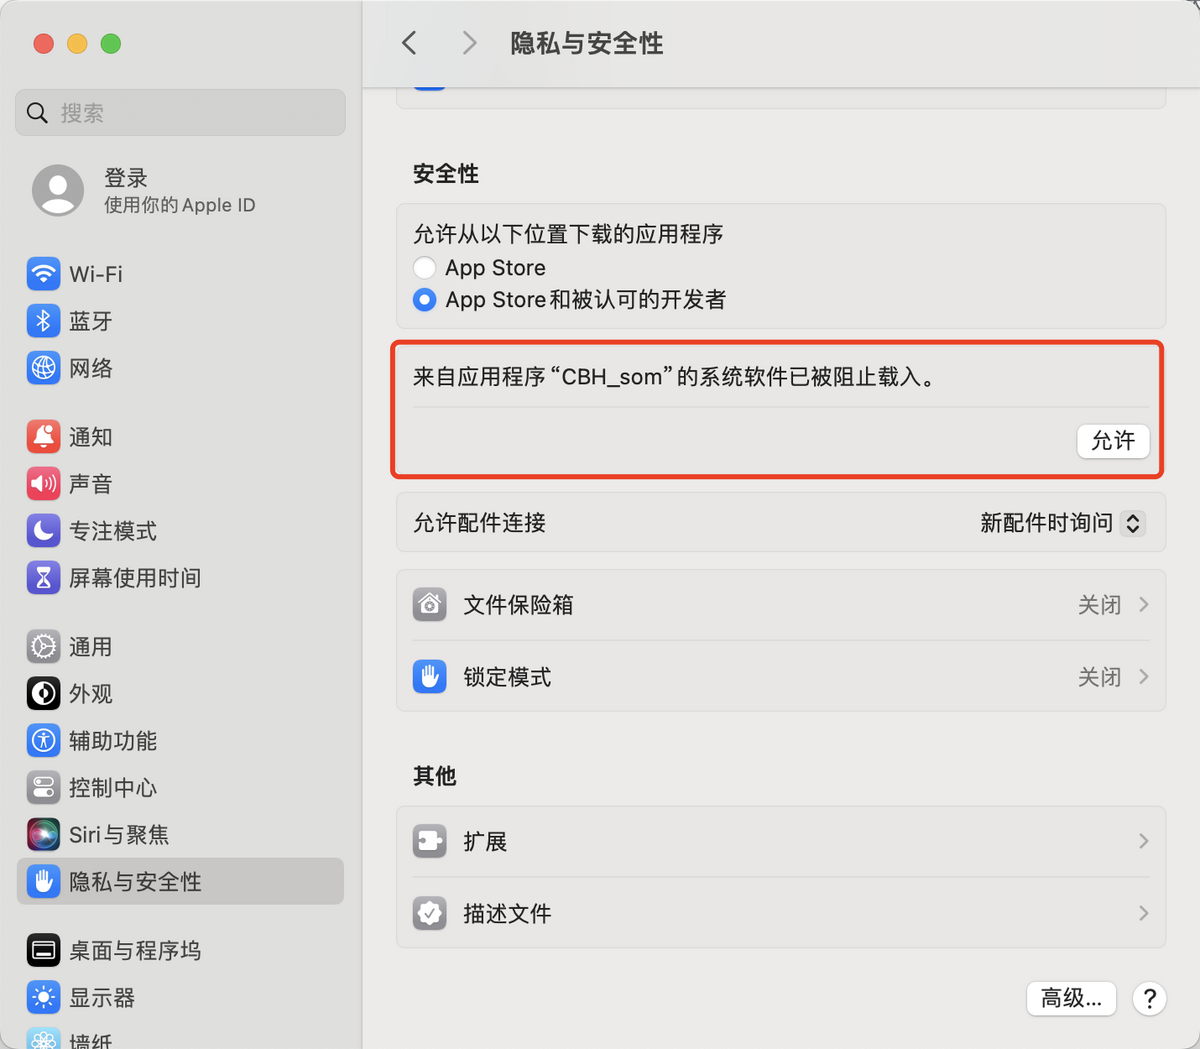Click the 扩展 extensions puzzle icon
Viewport: 1200px width, 1049px height.
(x=430, y=841)
